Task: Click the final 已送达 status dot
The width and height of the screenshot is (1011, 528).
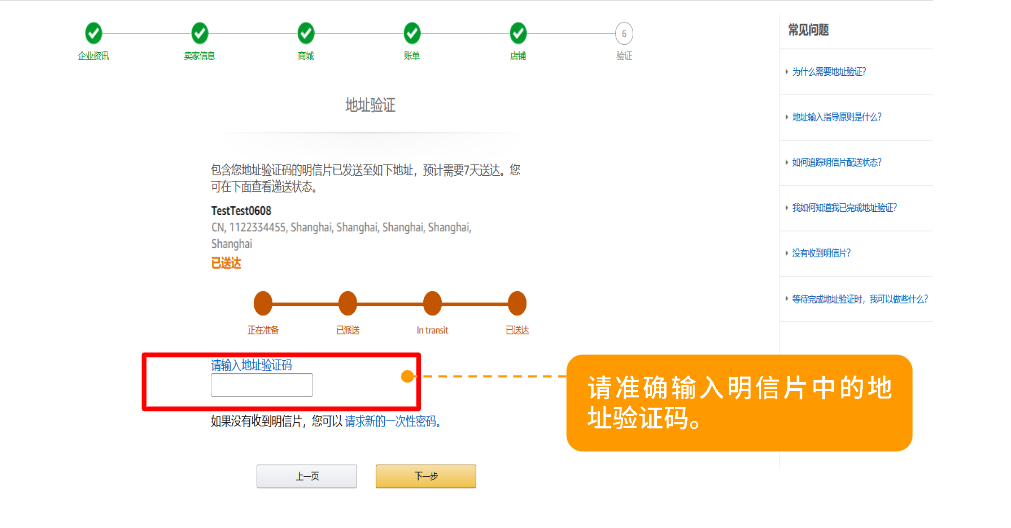Action: pyautogui.click(x=517, y=303)
